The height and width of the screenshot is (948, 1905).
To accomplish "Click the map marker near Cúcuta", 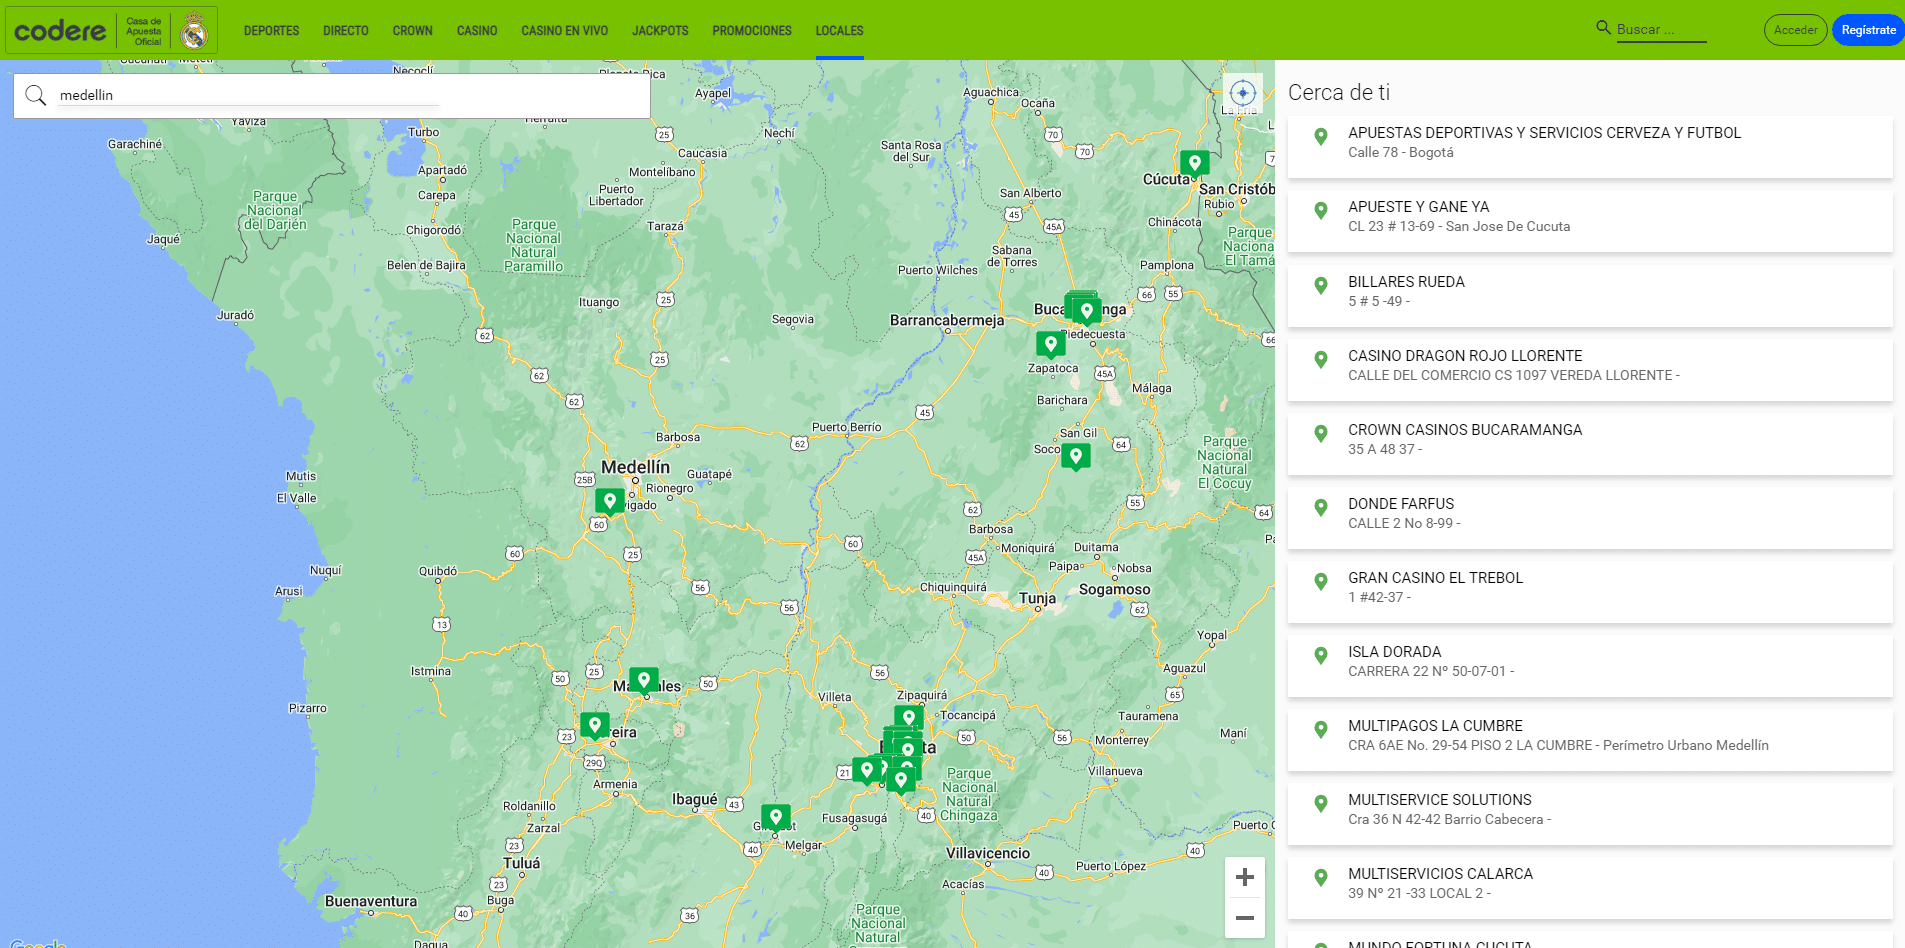I will click(1195, 161).
